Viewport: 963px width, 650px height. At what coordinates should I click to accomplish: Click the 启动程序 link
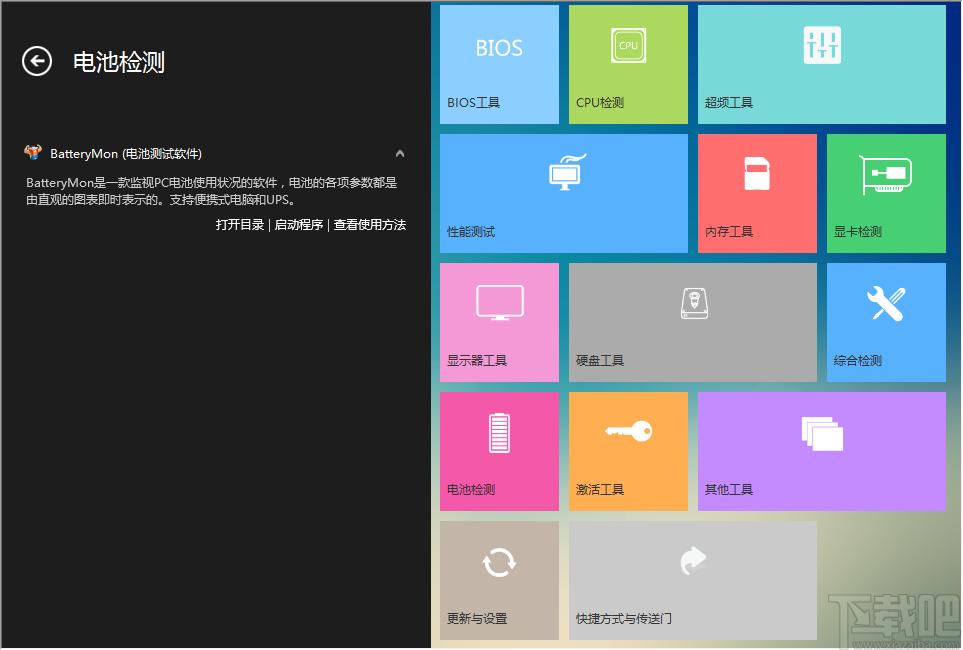point(298,225)
